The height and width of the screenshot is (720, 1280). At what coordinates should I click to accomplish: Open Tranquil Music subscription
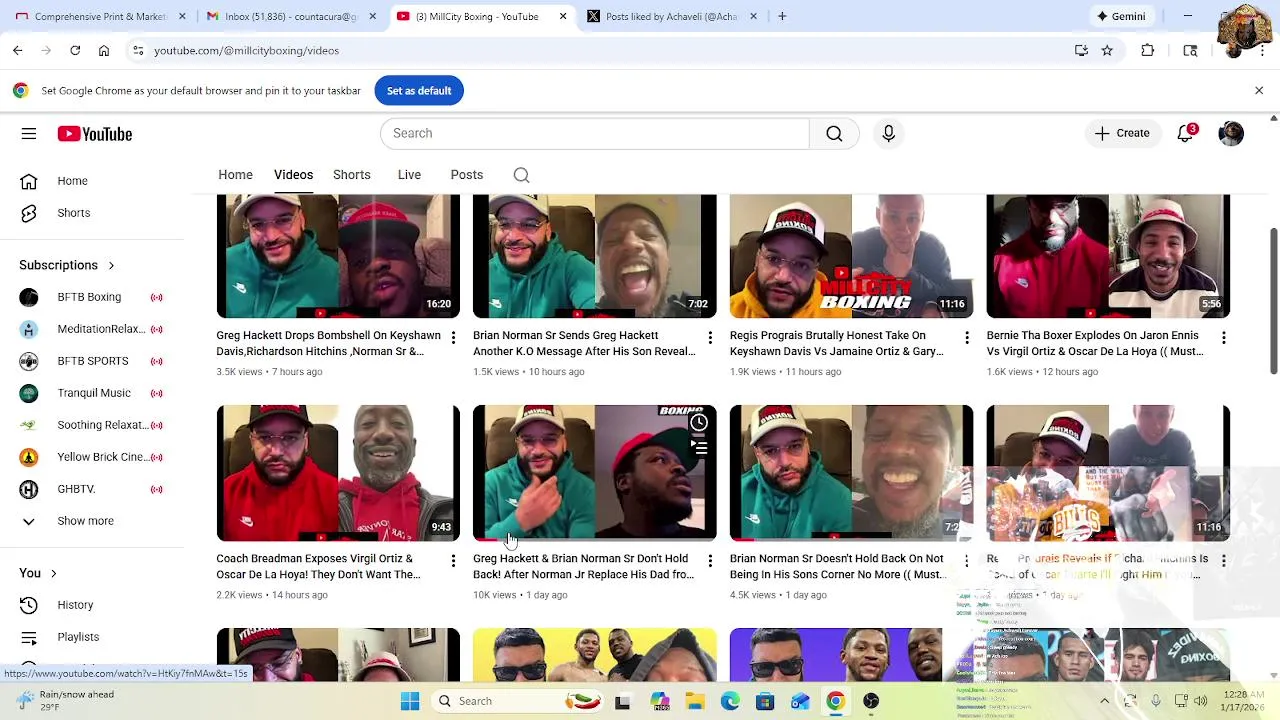[92, 393]
